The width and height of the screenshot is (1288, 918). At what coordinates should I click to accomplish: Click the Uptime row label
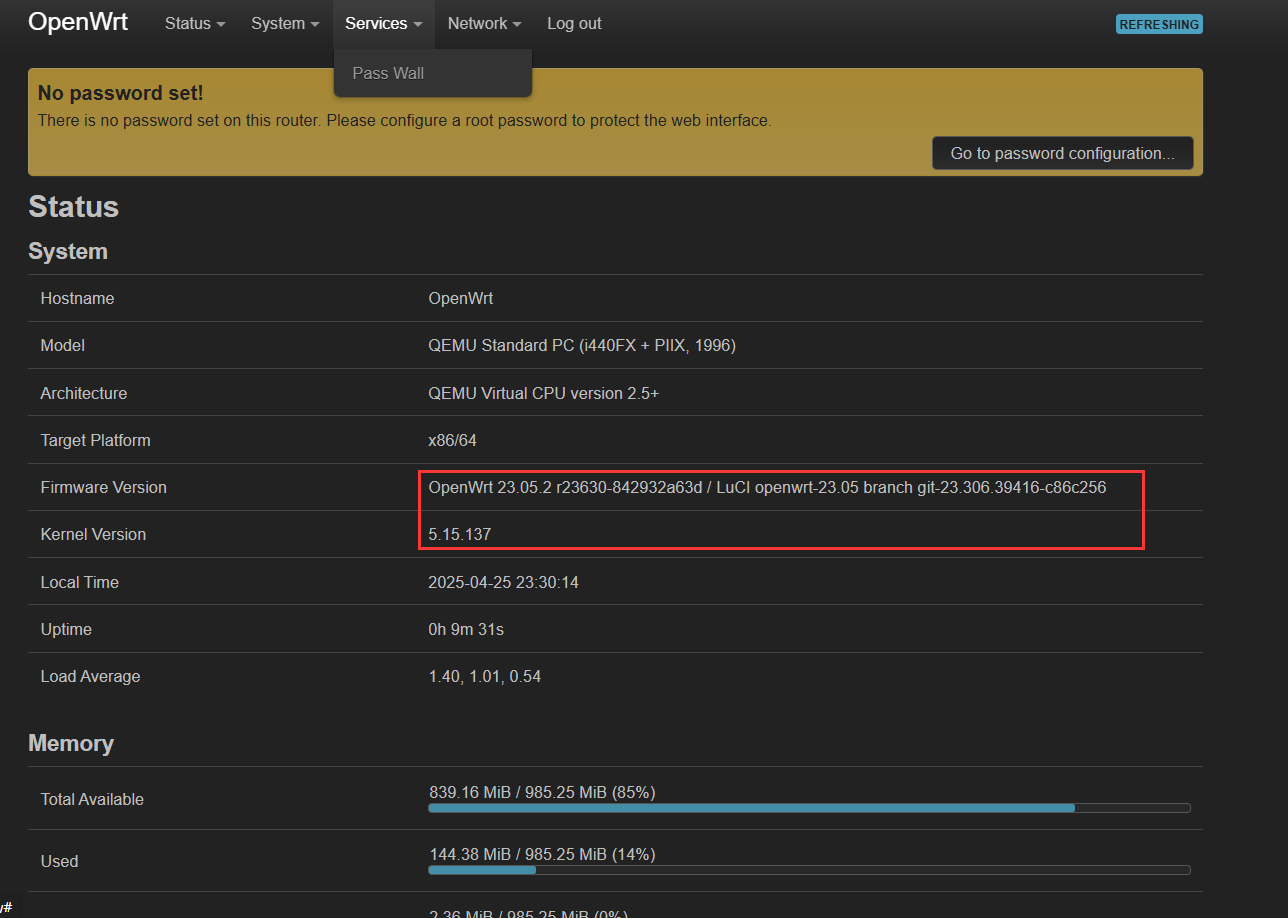click(66, 629)
